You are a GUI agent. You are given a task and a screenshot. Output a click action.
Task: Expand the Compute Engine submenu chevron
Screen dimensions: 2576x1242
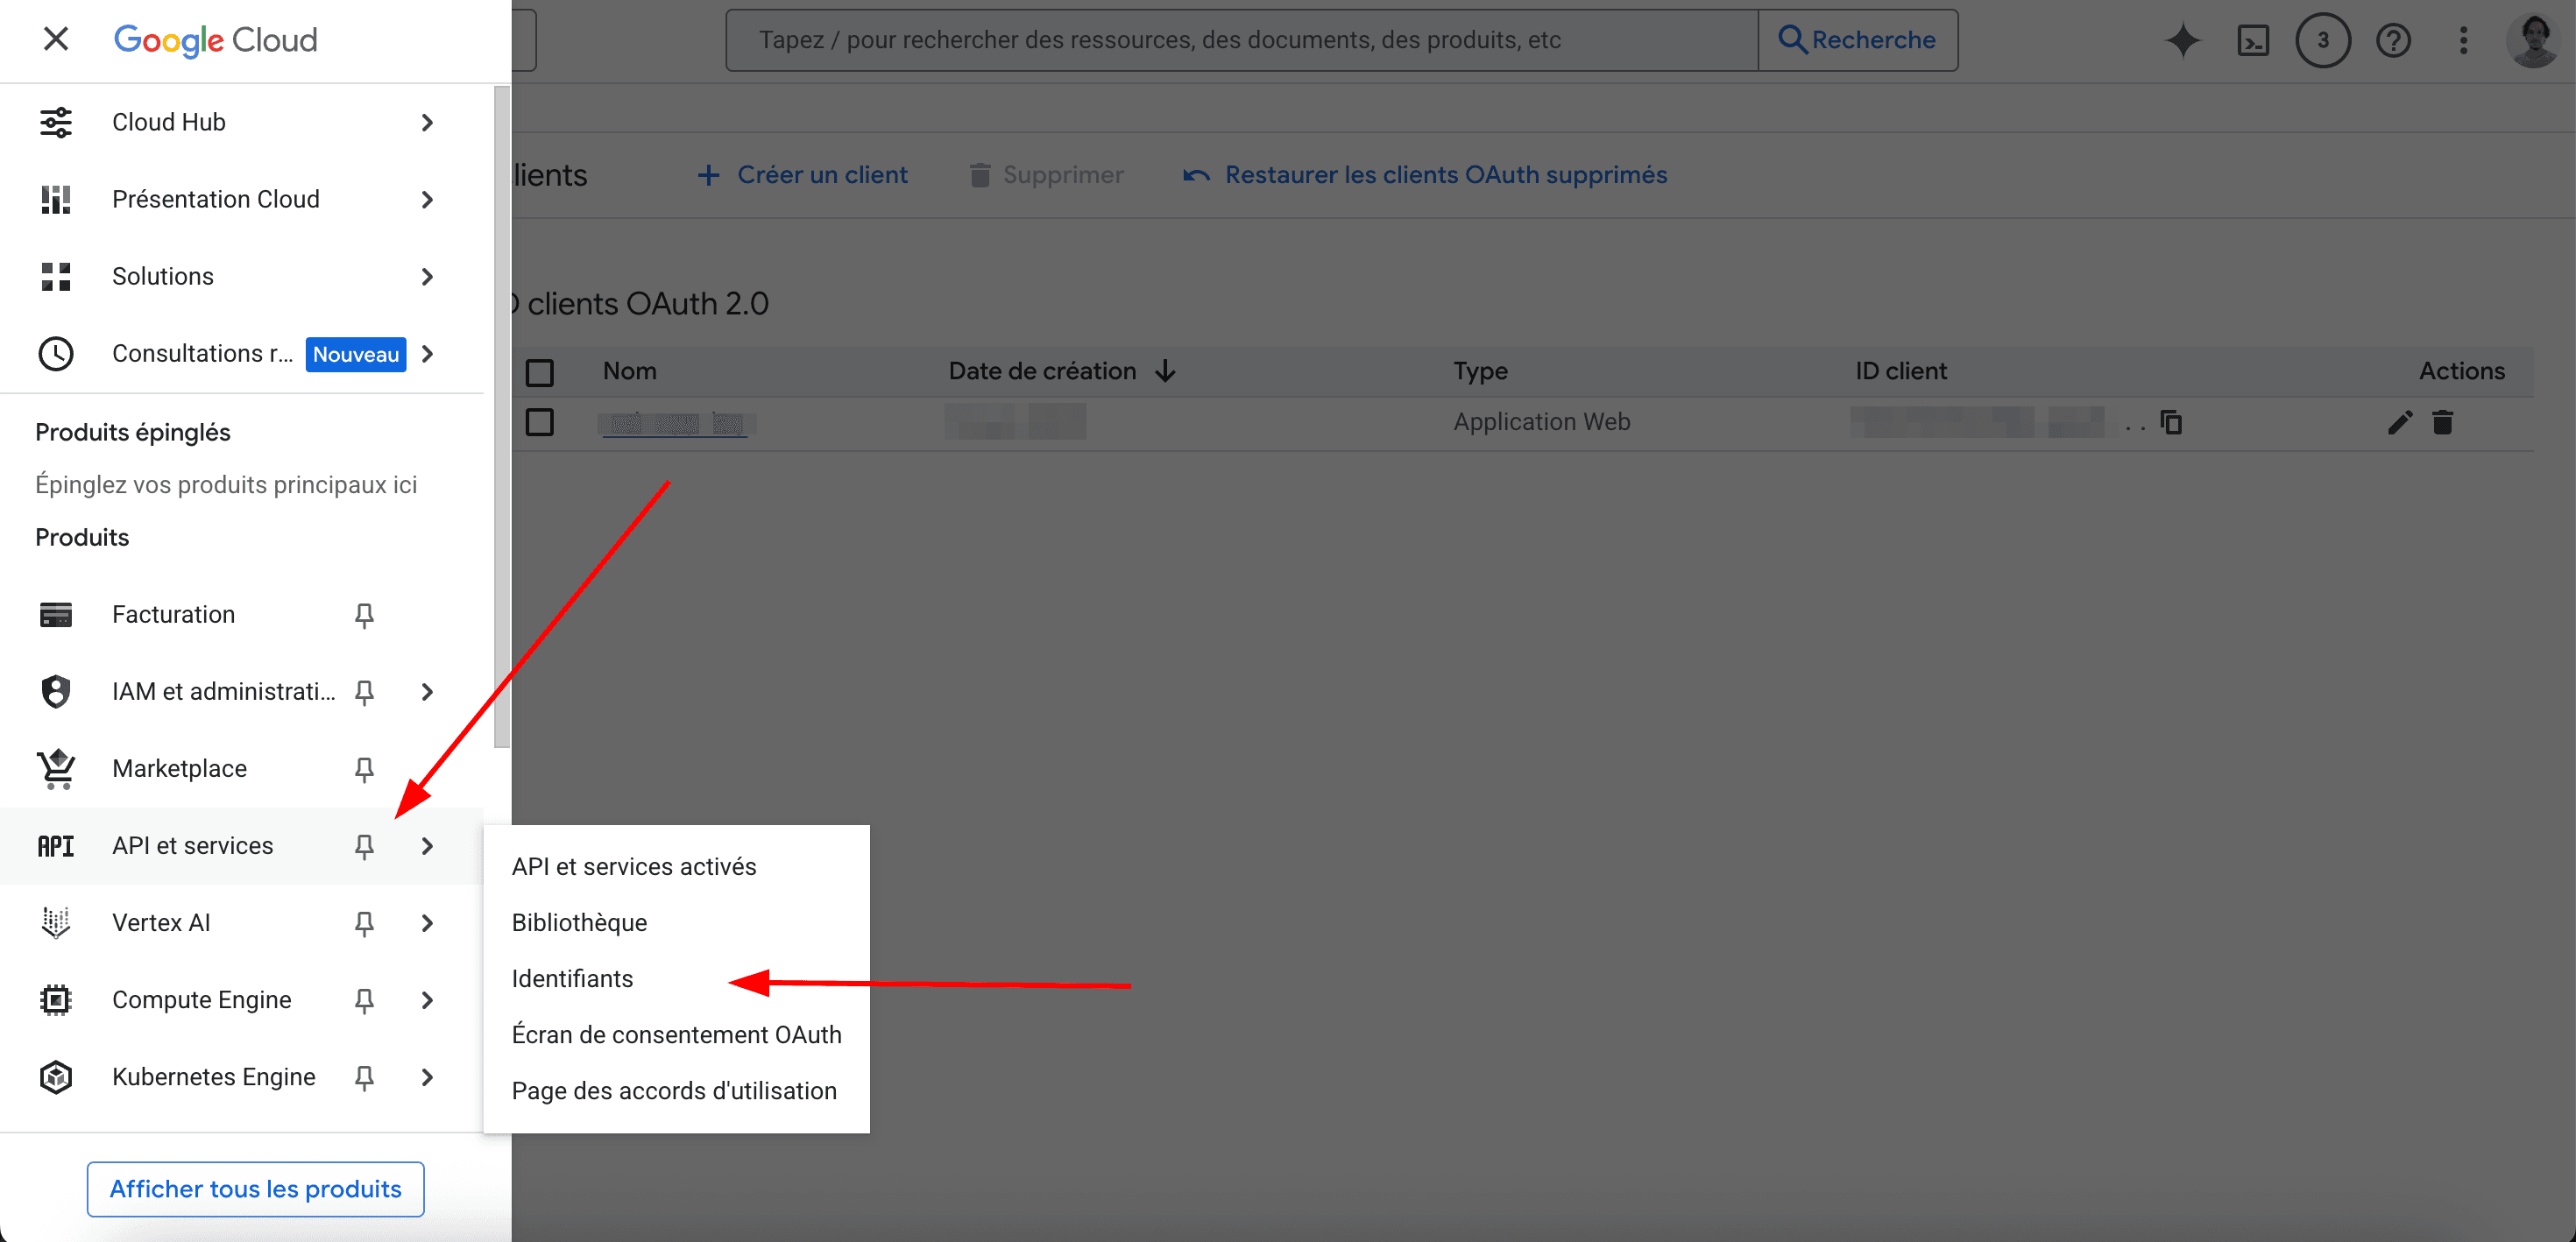click(428, 999)
